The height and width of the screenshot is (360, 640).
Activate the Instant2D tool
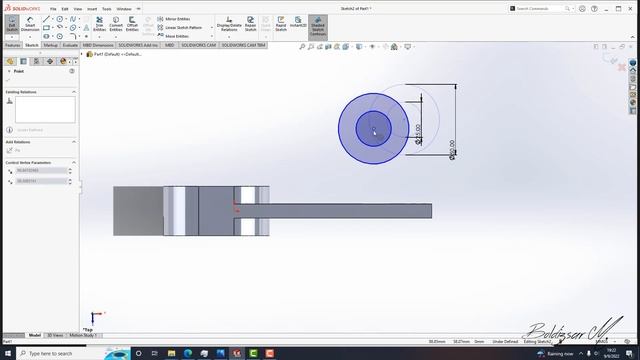(x=298, y=22)
